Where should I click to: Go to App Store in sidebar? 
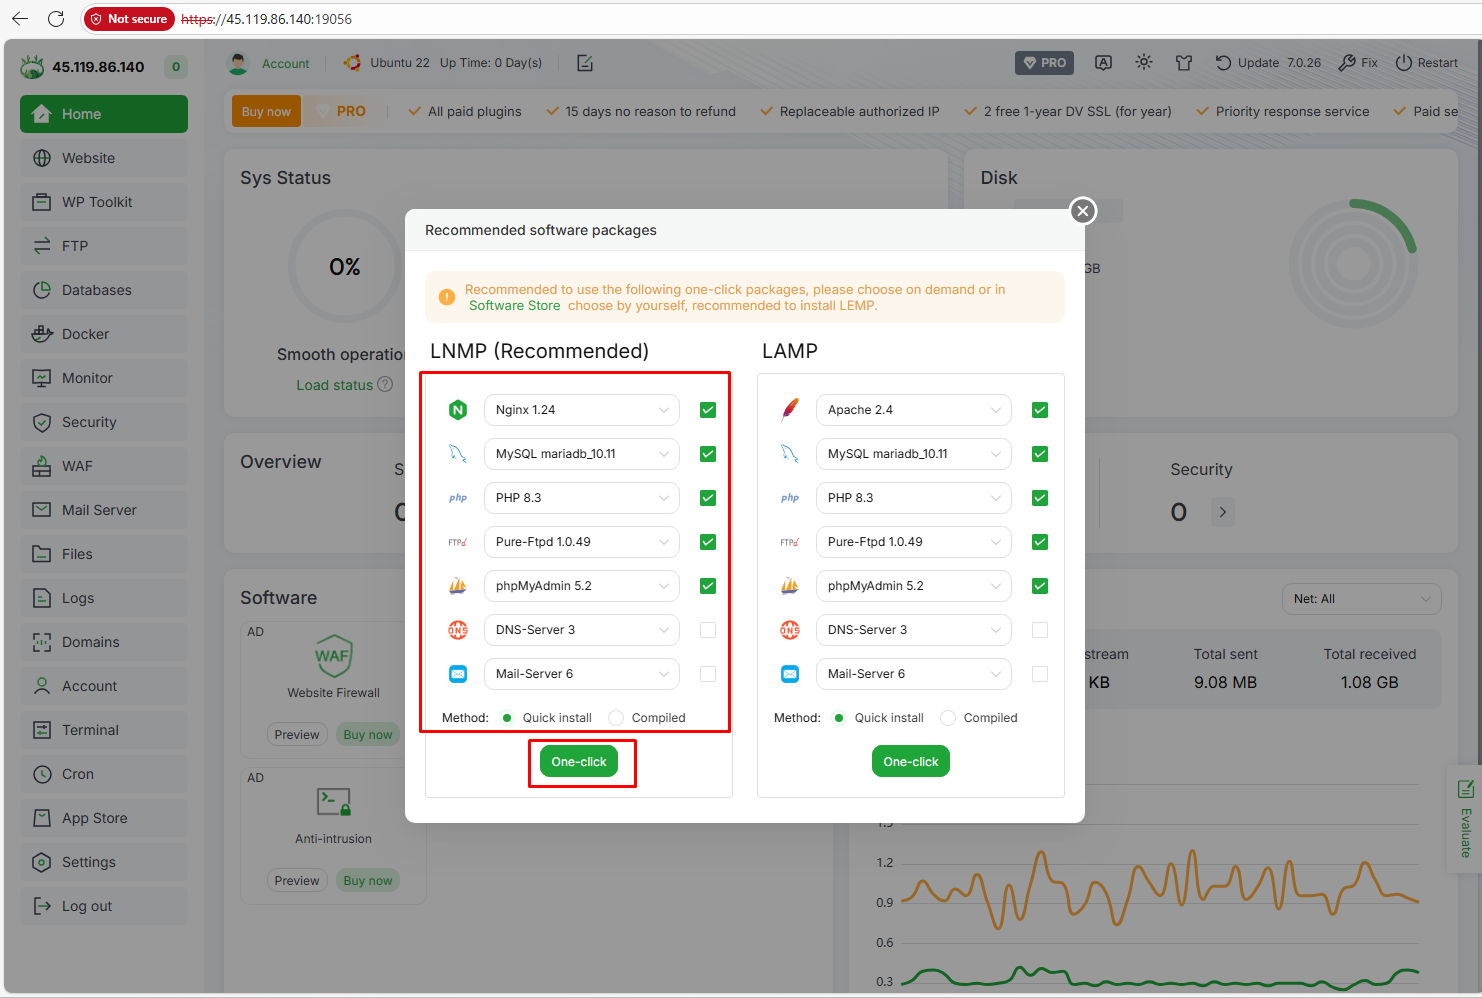(x=94, y=818)
